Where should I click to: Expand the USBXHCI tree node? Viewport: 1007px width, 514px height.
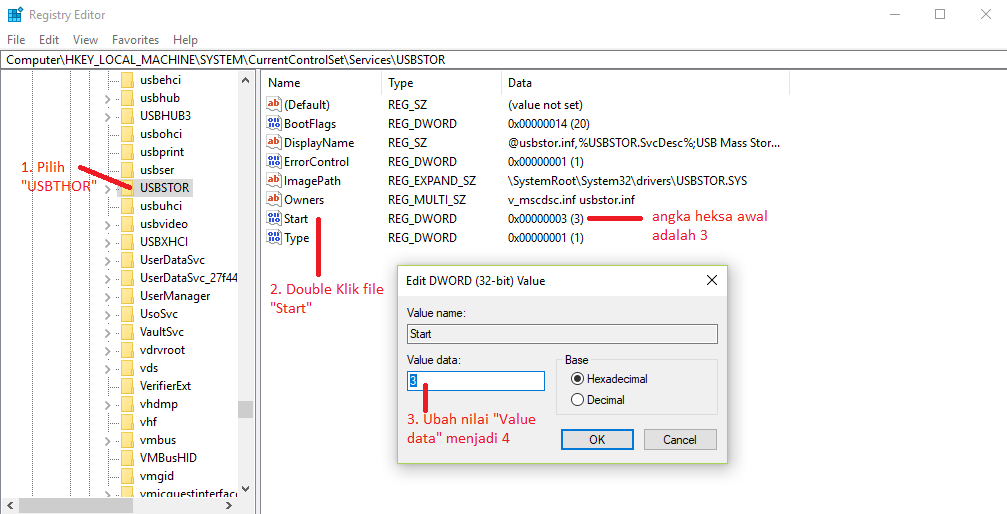pyautogui.click(x=107, y=242)
